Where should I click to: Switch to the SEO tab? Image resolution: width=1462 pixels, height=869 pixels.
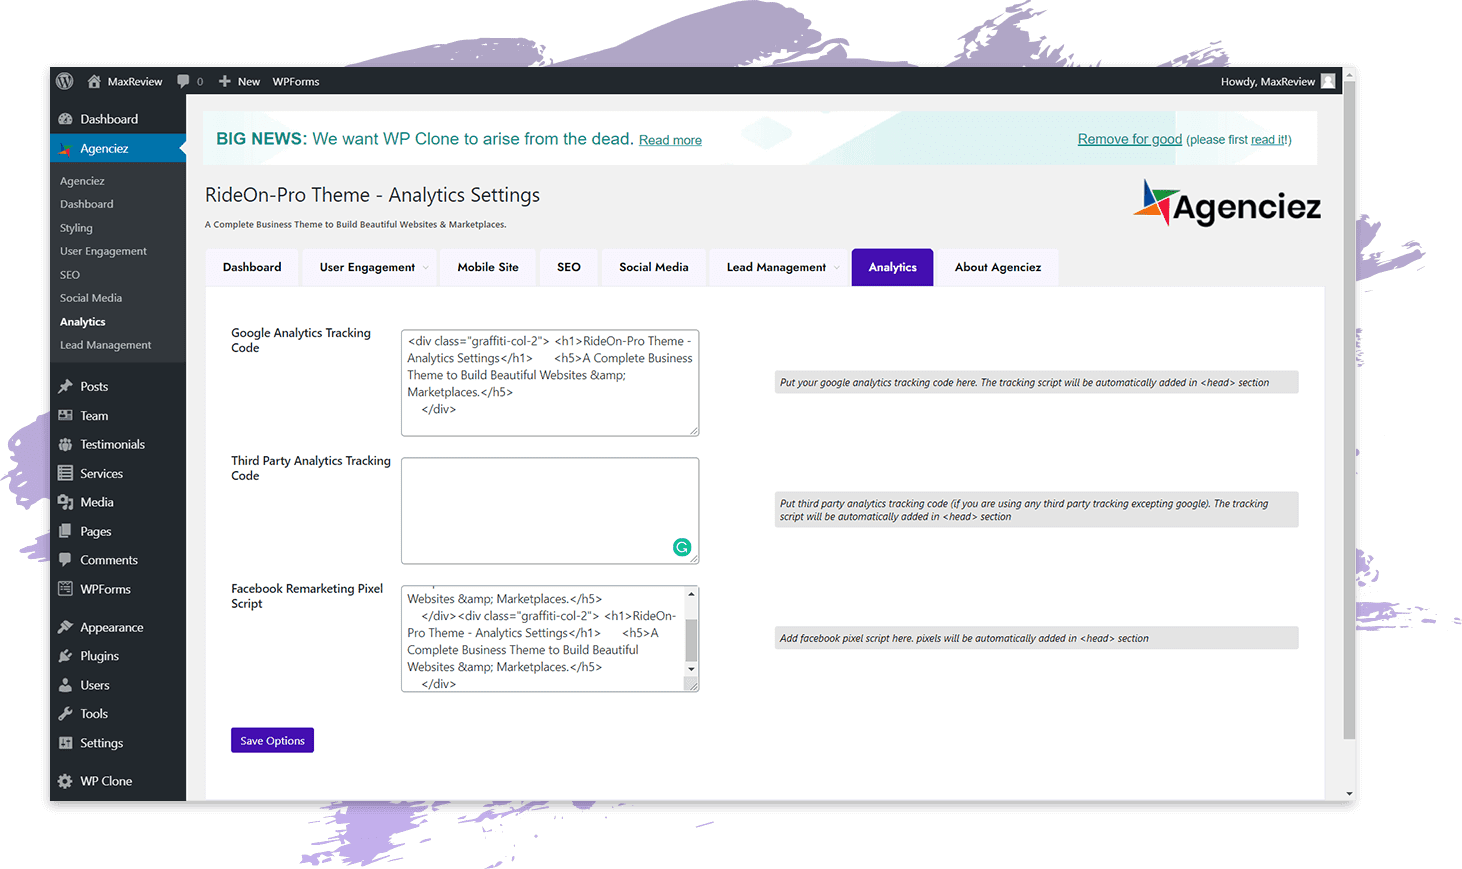point(569,267)
